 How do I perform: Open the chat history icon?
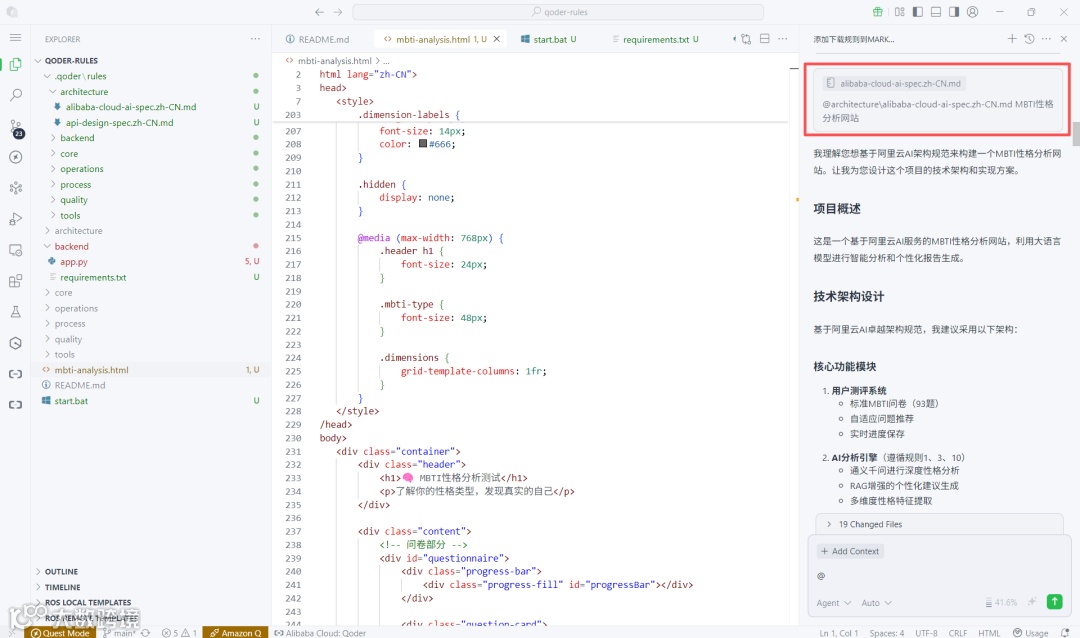point(1029,39)
